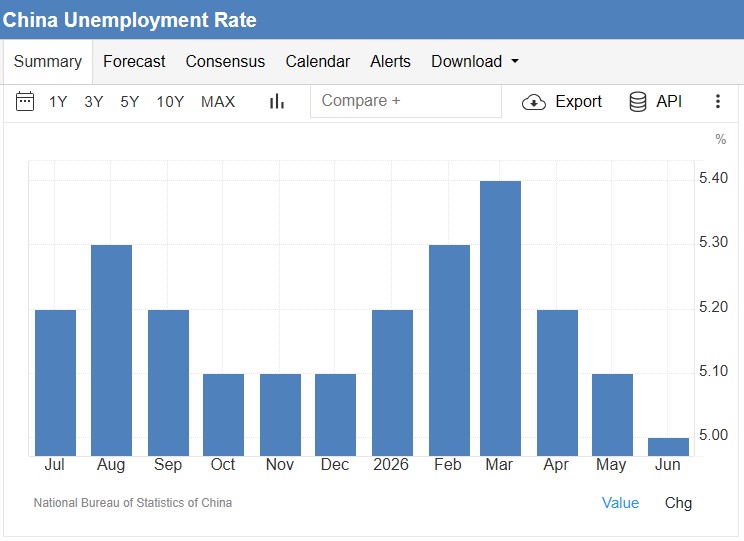Screen dimensions: 744x541
Task: Click the bar chart type icon
Action: coord(277,101)
